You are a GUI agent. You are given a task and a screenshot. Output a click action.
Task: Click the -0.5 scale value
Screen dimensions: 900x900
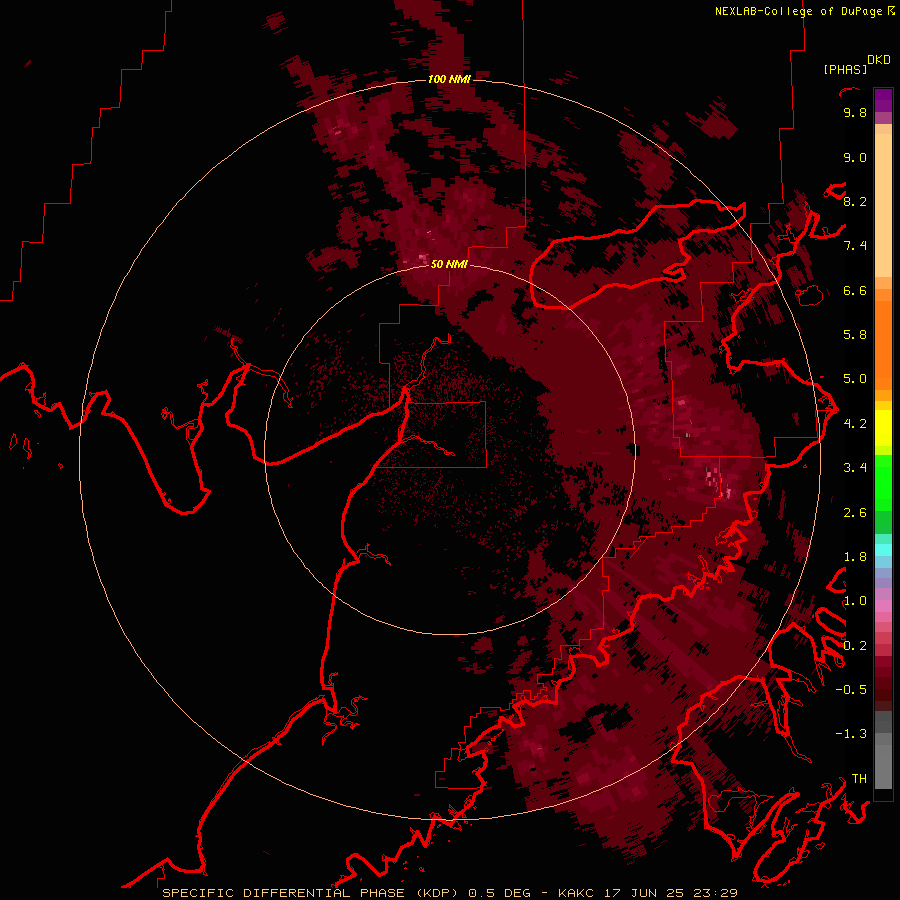[x=851, y=690]
